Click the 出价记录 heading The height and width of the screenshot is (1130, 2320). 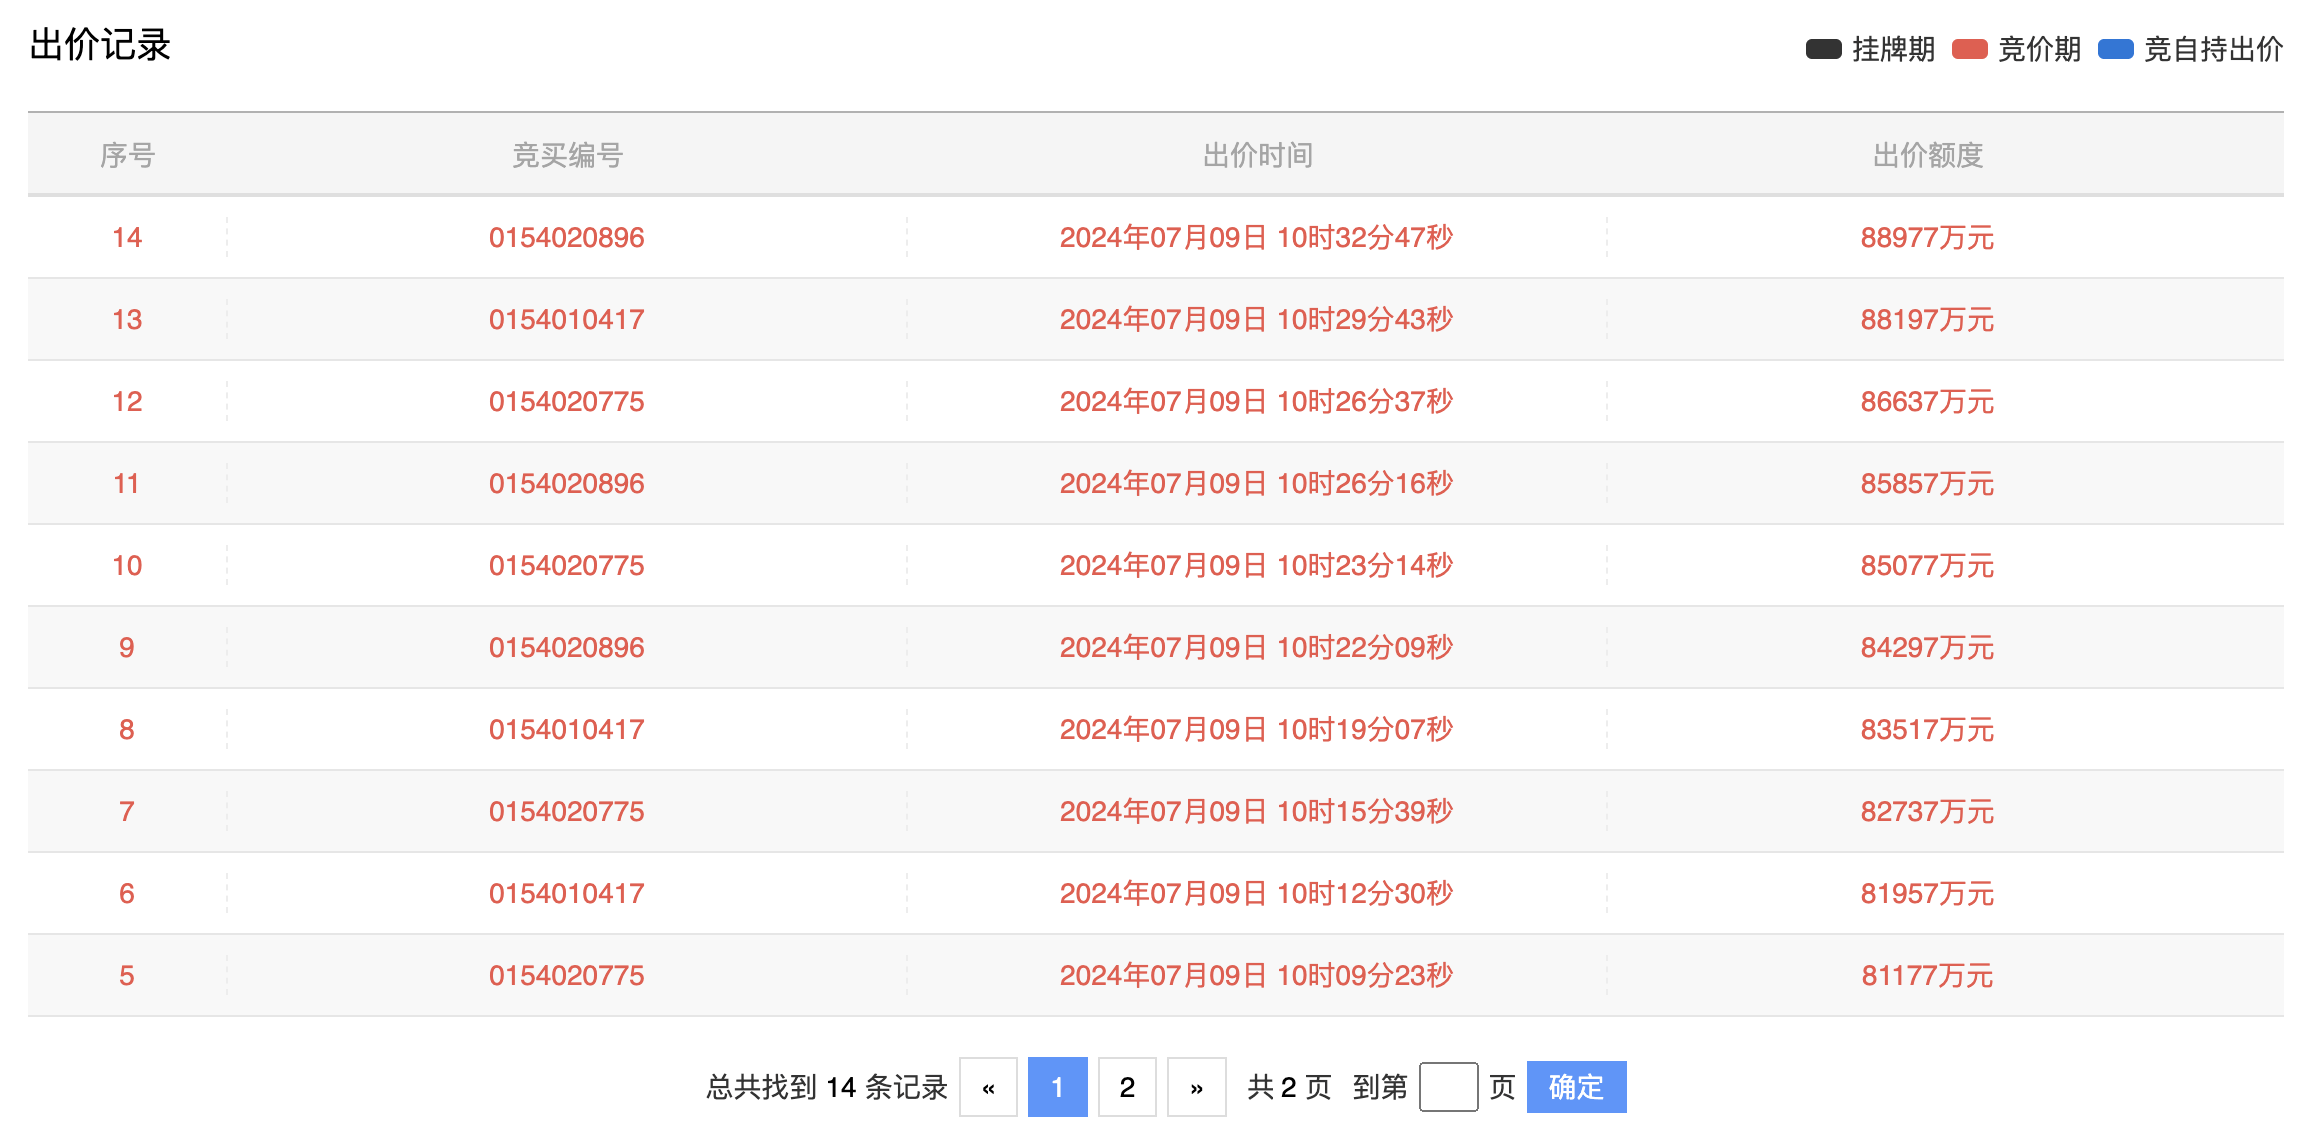point(100,45)
